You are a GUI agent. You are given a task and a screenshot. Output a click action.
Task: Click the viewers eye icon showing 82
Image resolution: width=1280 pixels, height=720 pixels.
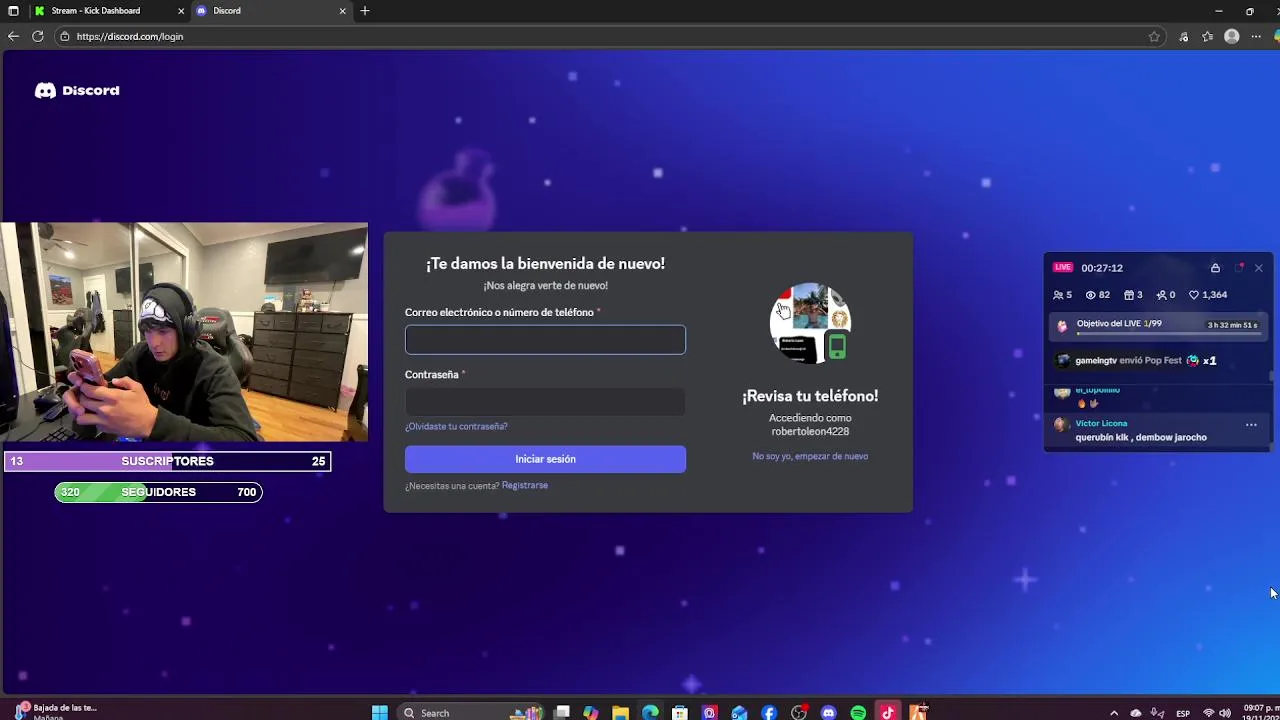[1091, 295]
